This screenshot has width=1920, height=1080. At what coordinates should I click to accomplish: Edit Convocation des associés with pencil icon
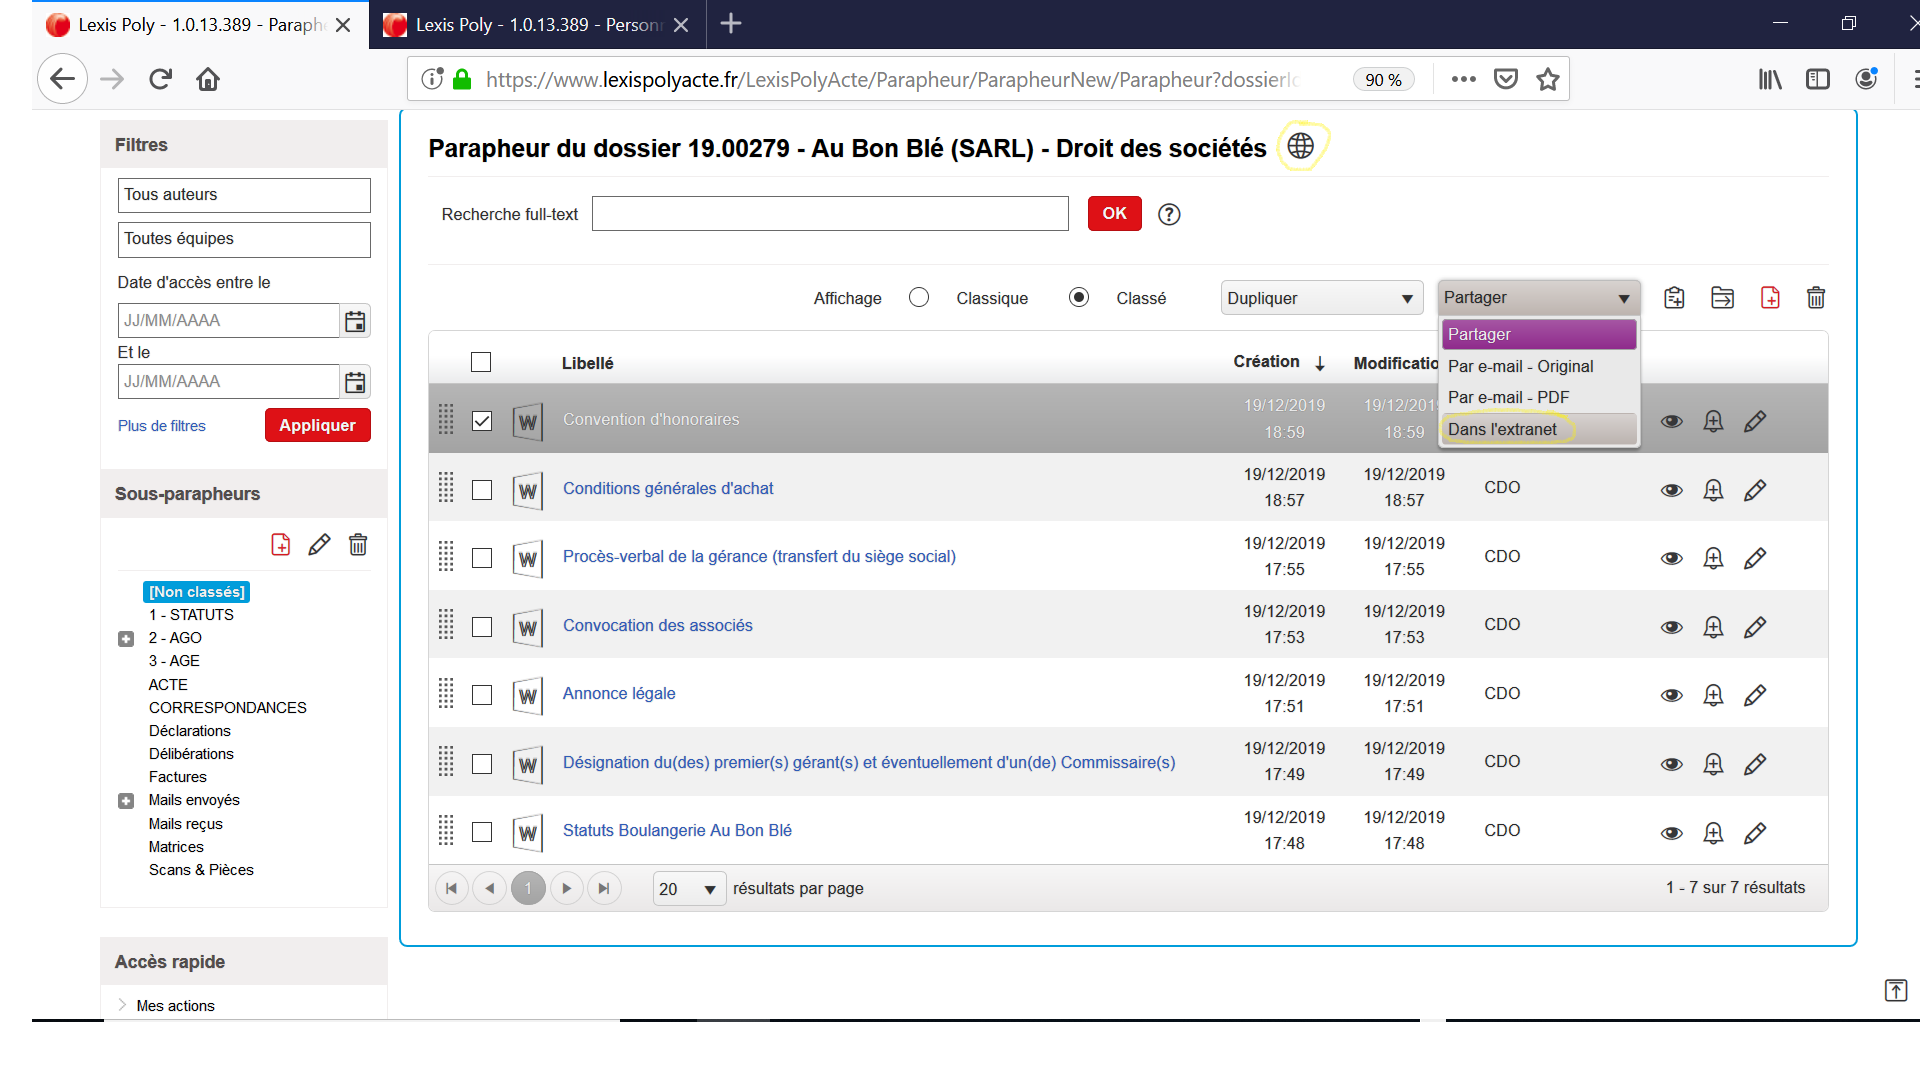coord(1755,627)
